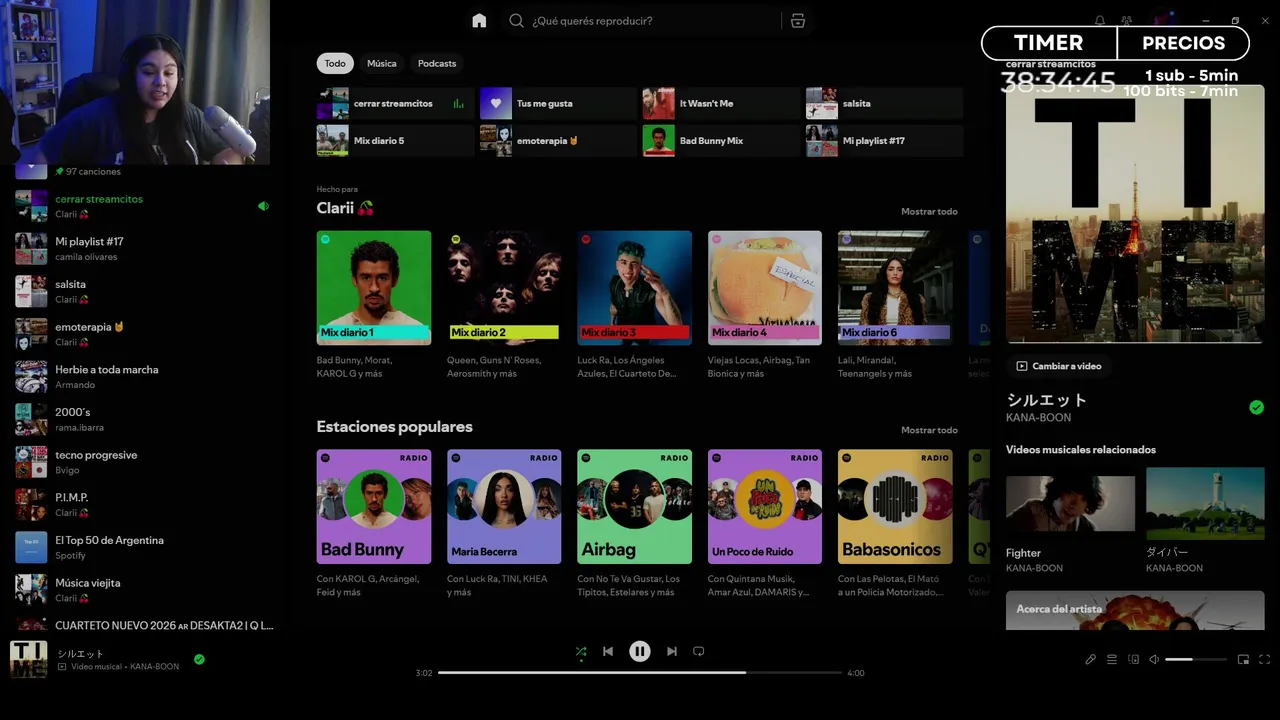The image size is (1280, 720).
Task: Open It Wasn't Me shortcut
Action: (x=721, y=103)
